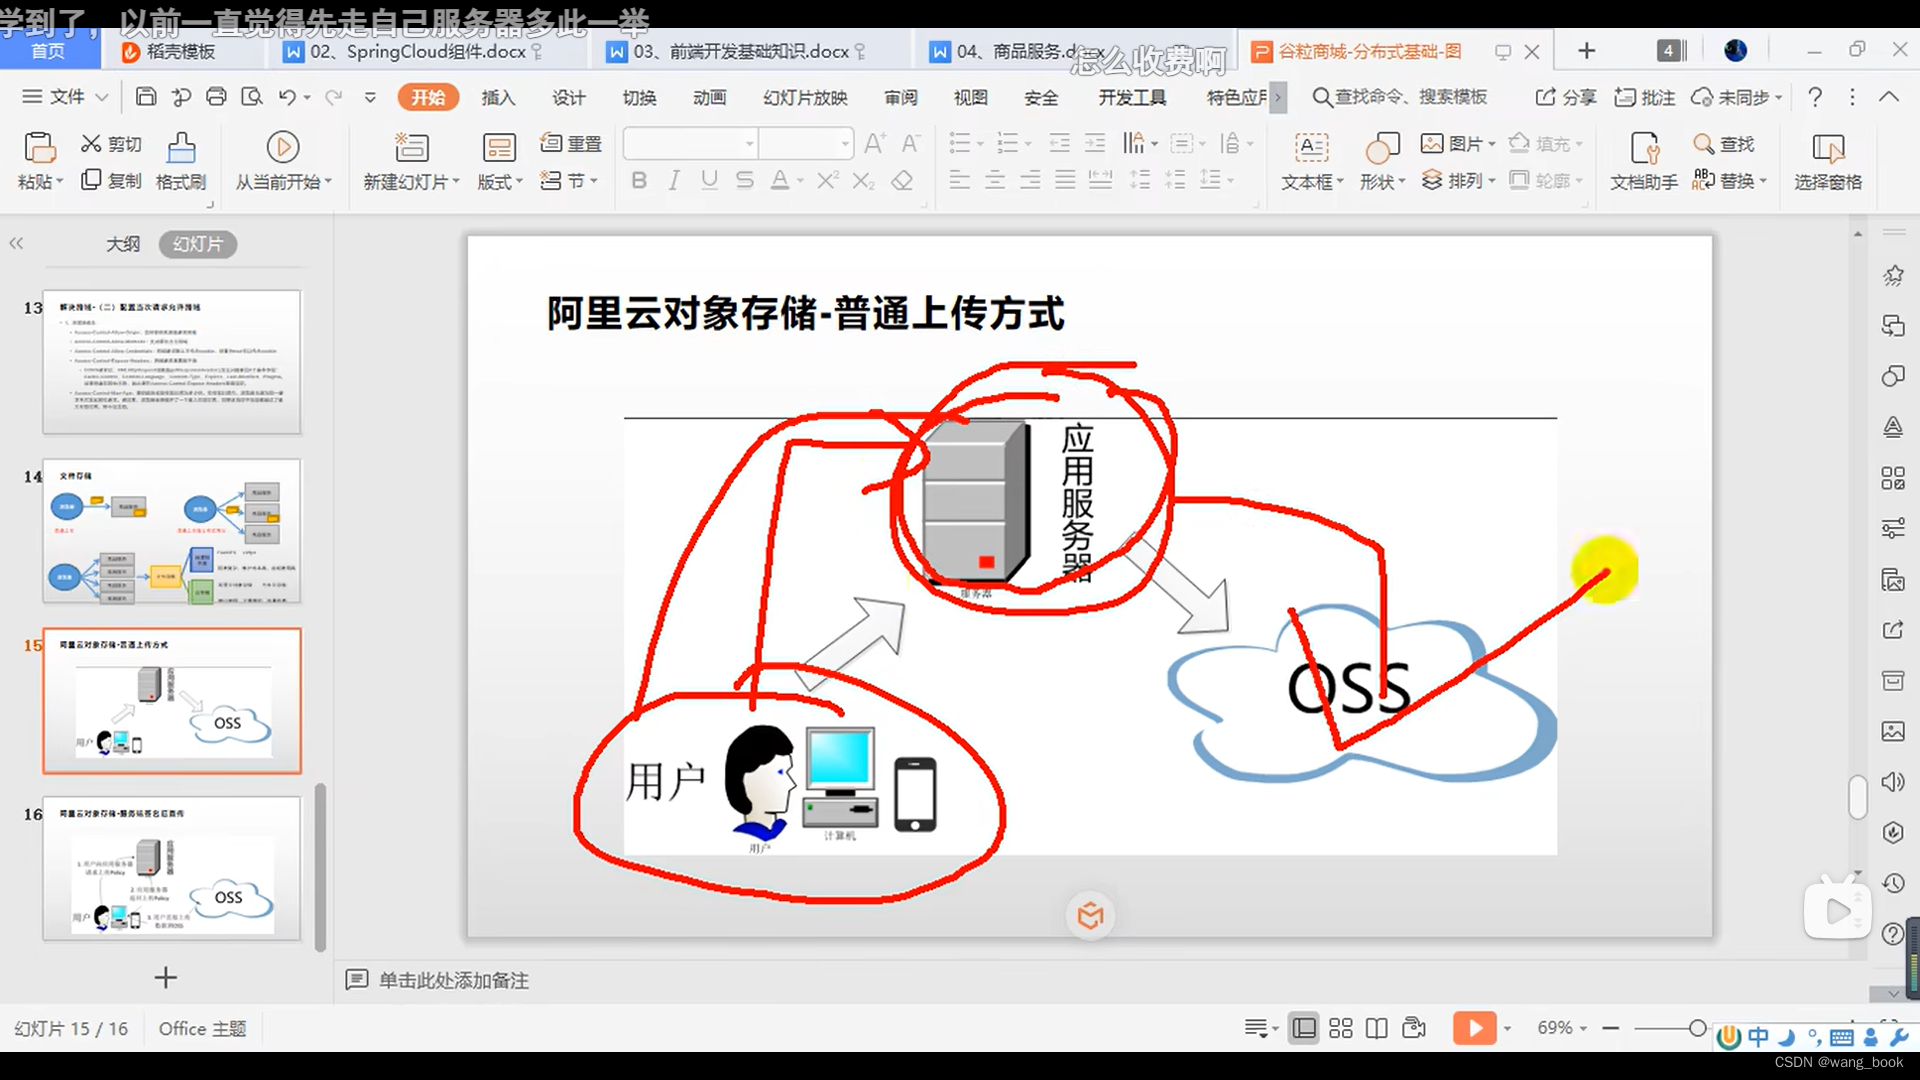Collapse the slide panel with double chevron
This screenshot has height=1080, width=1920.
tap(16, 243)
